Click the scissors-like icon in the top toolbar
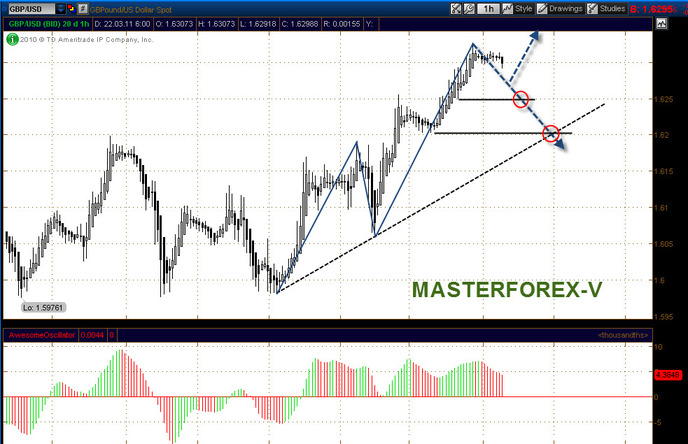Image resolution: width=688 pixels, height=444 pixels. click(x=456, y=9)
